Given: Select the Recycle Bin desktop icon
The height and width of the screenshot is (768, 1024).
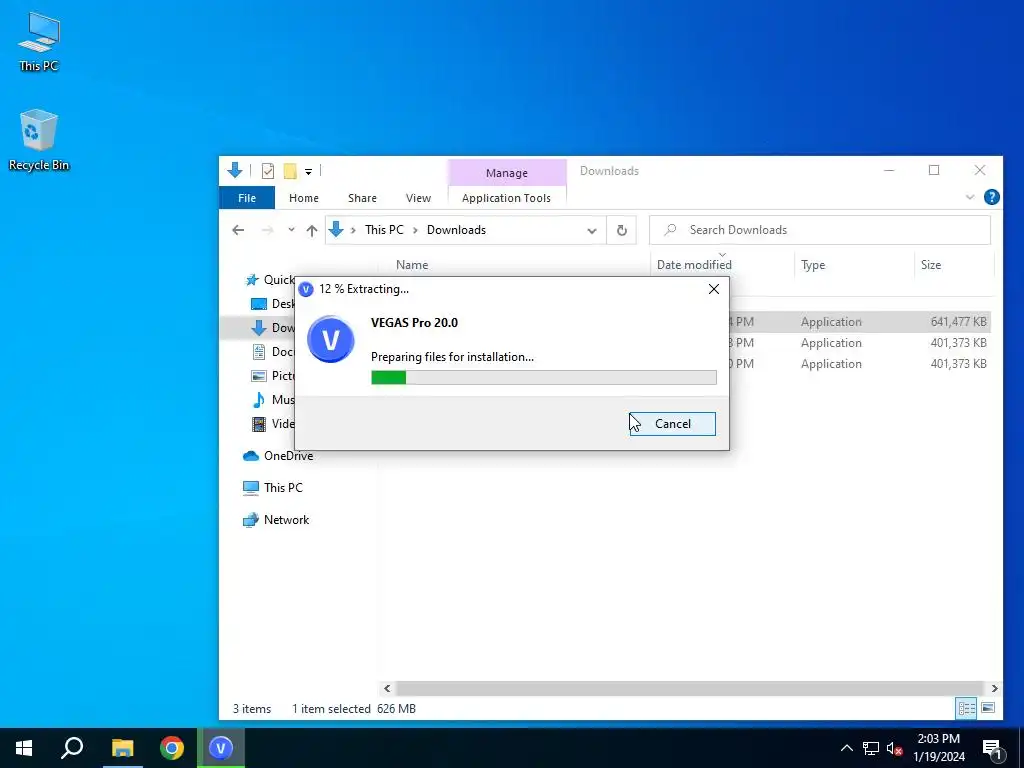Looking at the screenshot, I should click(39, 140).
